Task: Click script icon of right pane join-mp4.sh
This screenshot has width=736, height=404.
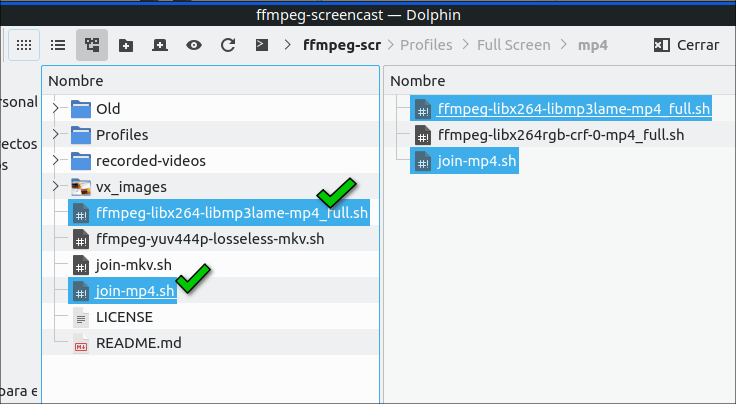Action: coord(423,161)
